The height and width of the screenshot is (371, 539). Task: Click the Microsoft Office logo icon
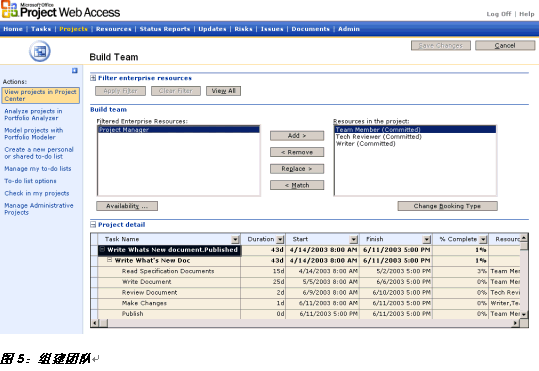pyautogui.click(x=10, y=10)
